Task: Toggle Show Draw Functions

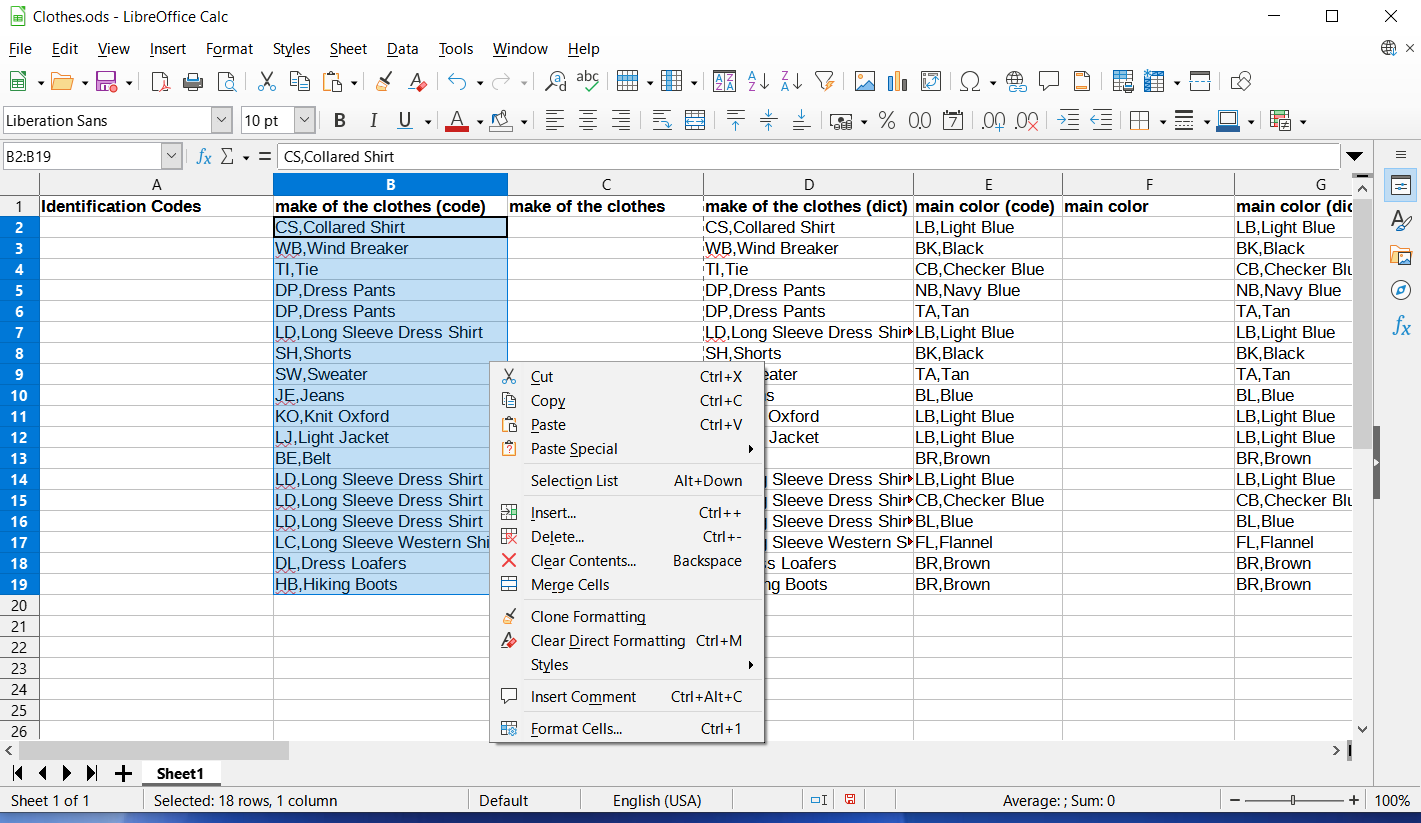Action: 1241,82
